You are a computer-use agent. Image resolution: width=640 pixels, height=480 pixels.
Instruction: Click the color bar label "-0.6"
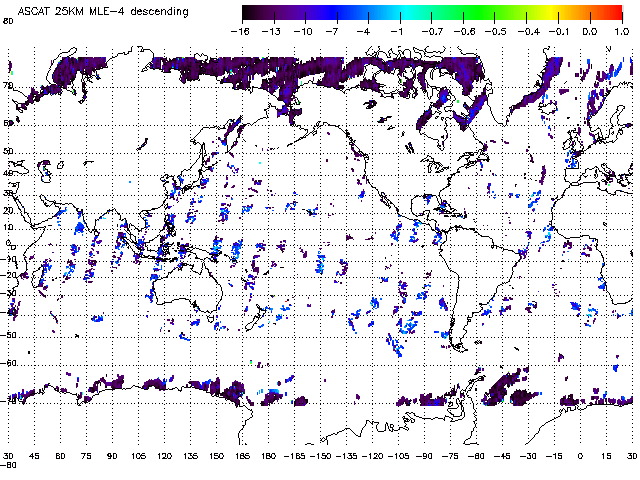tap(464, 31)
